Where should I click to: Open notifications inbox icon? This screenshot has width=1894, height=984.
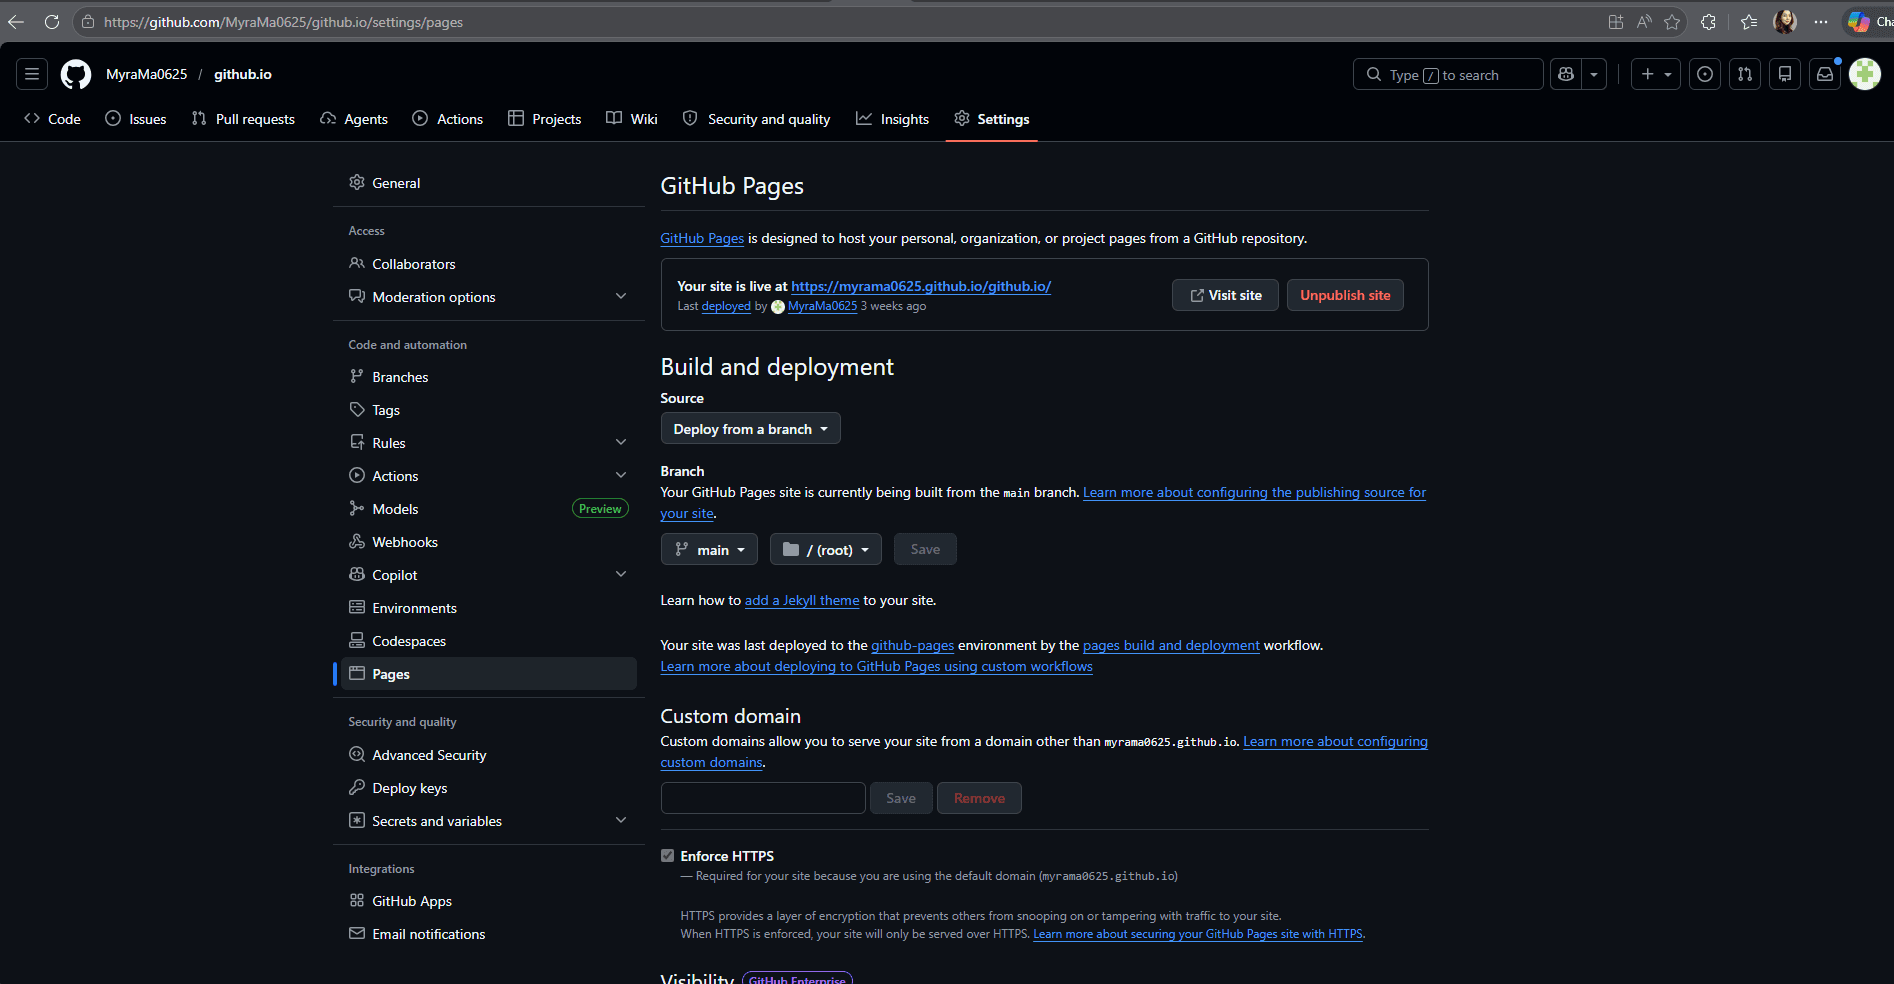tap(1825, 74)
